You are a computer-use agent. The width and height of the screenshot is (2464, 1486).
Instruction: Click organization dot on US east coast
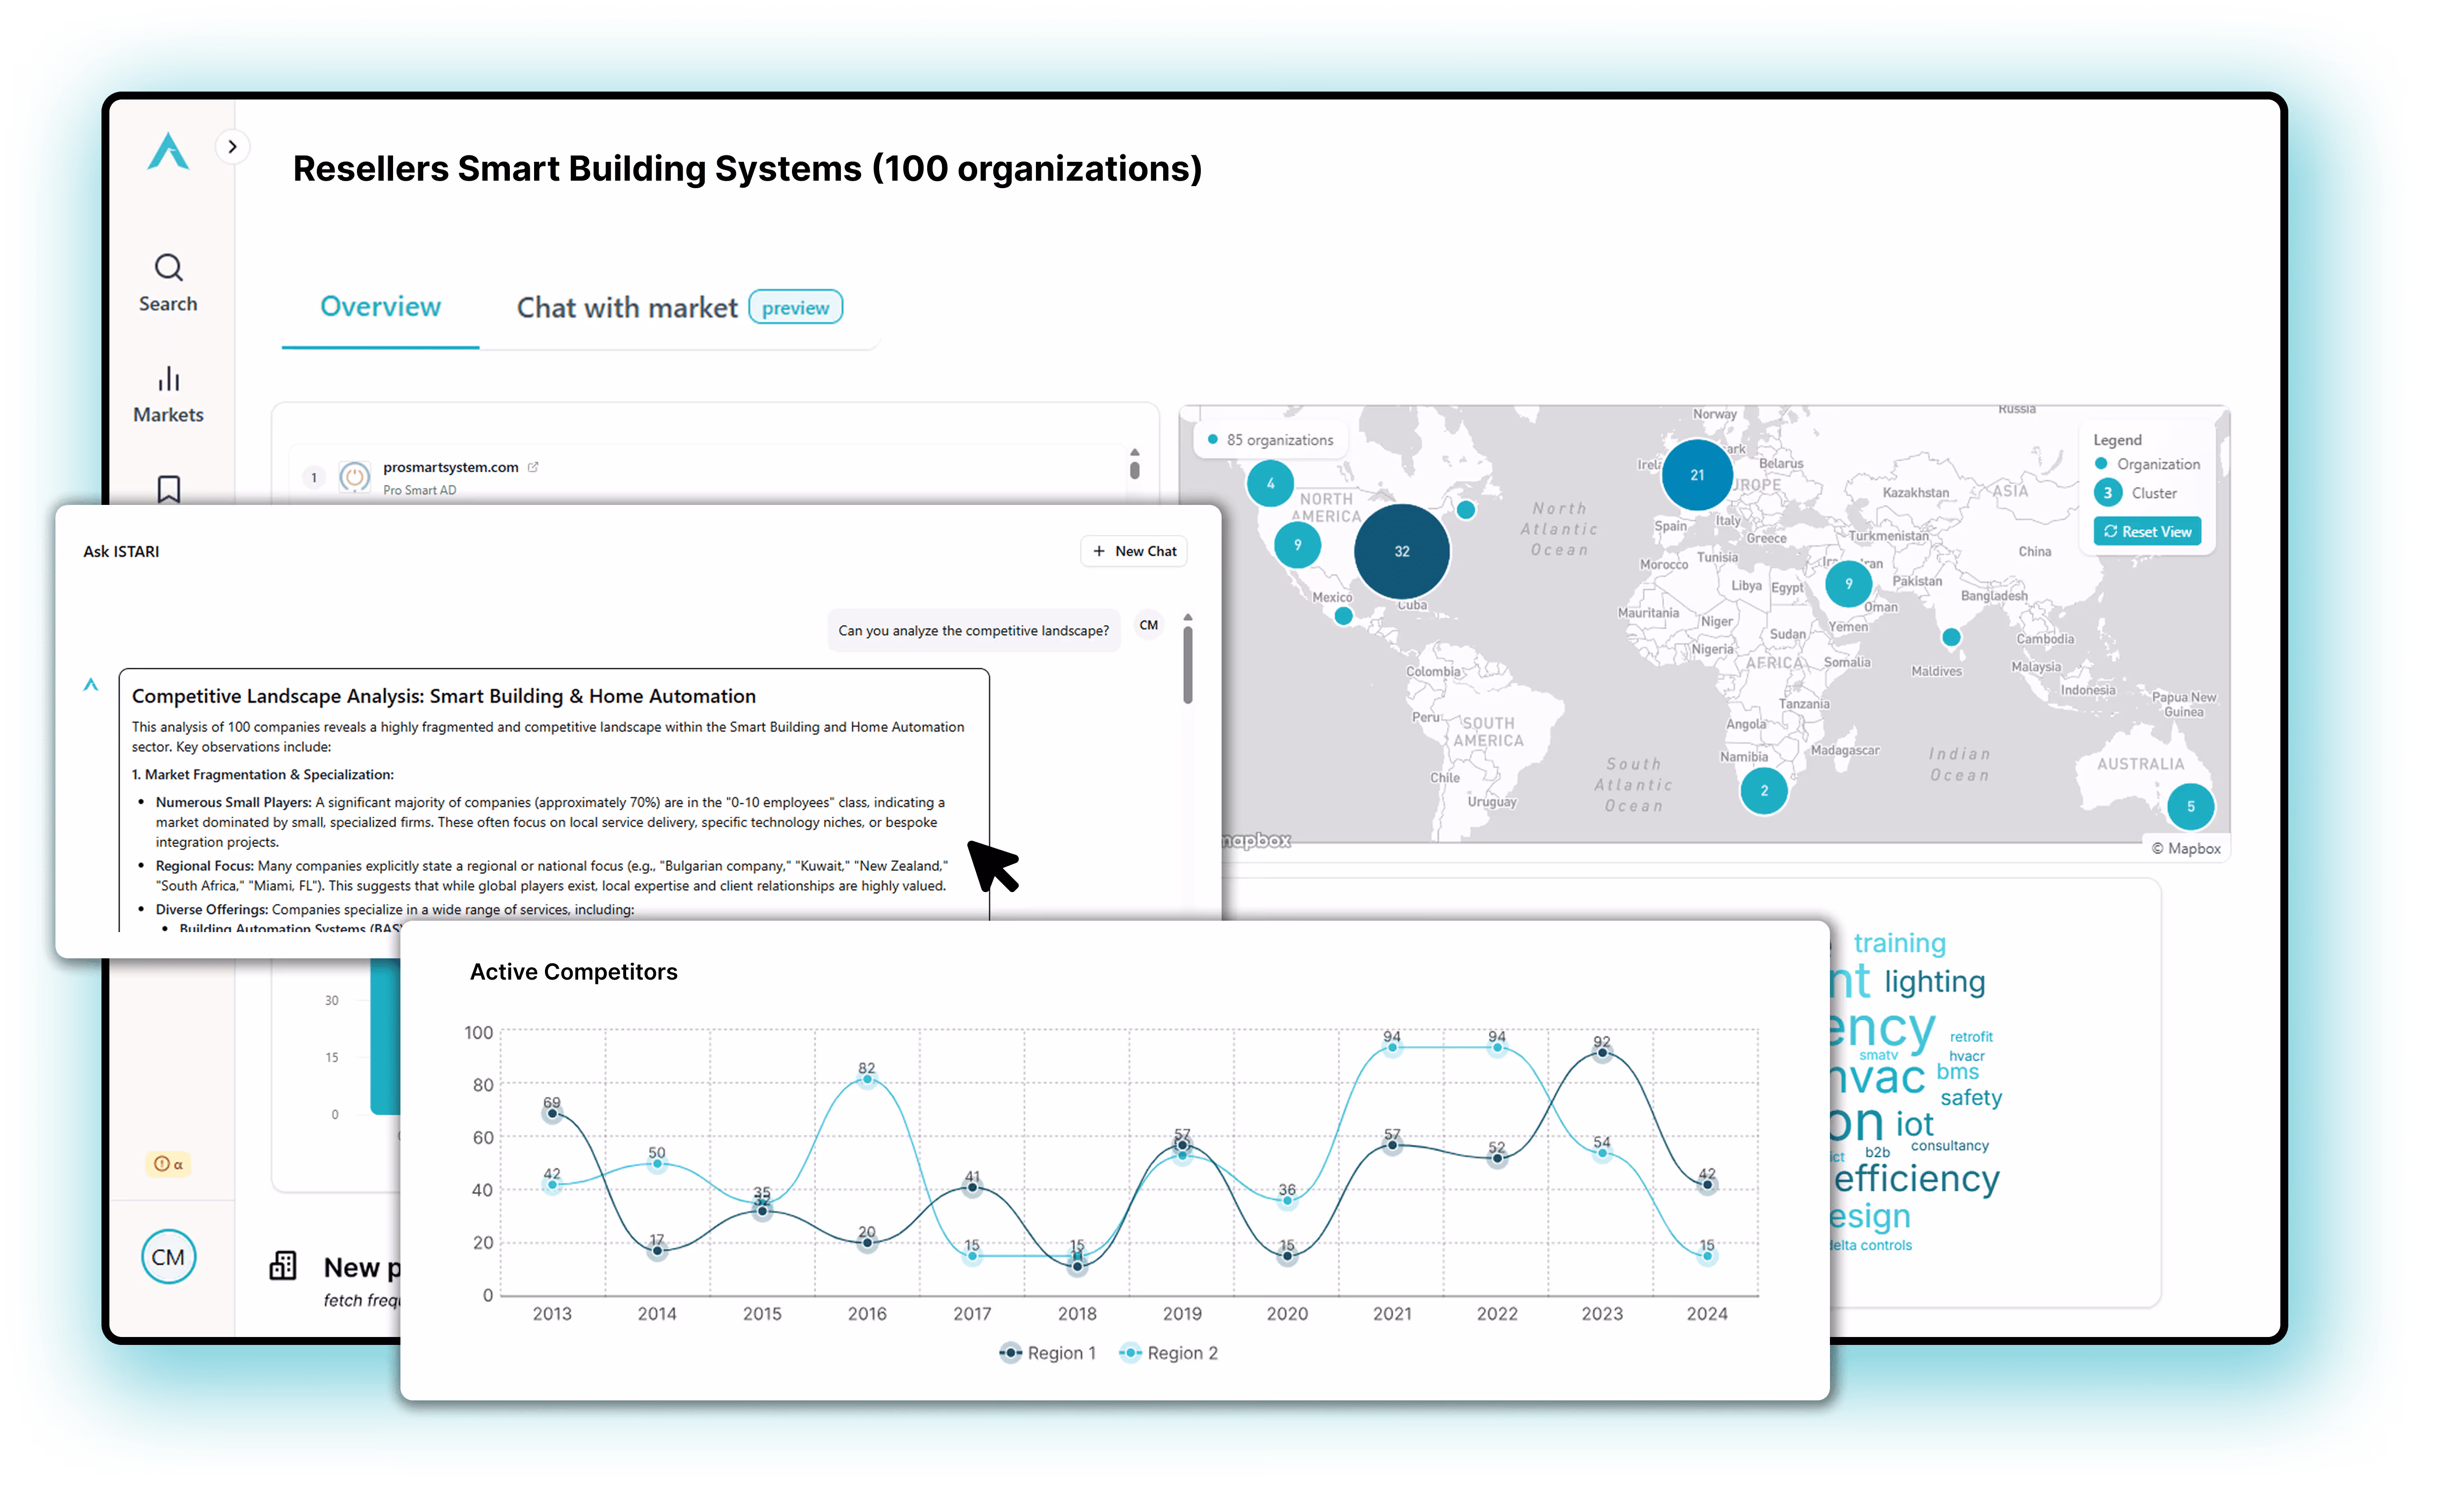point(1466,509)
